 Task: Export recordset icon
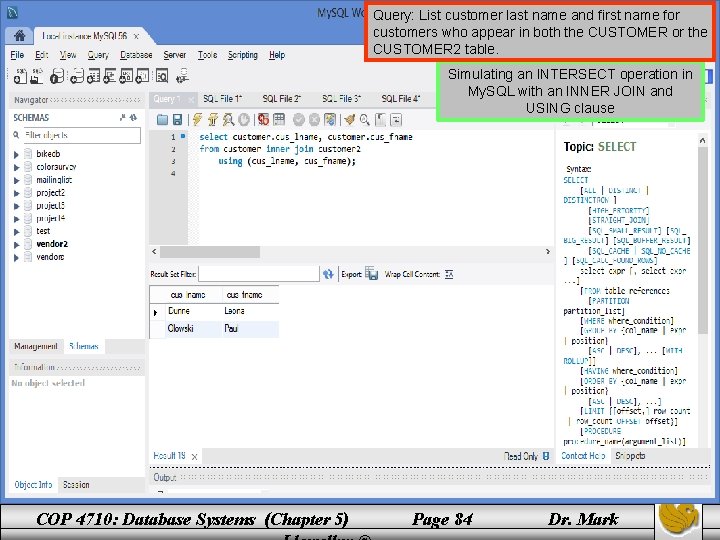coord(371,274)
